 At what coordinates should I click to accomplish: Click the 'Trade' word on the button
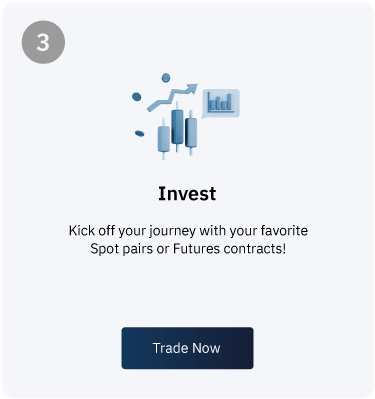point(170,348)
